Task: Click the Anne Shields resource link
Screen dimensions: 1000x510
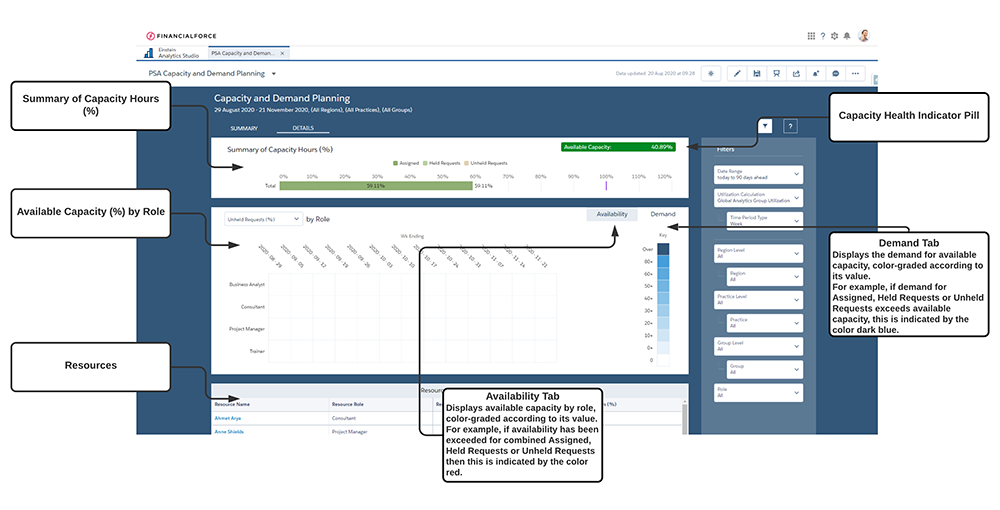Action: coord(231,432)
